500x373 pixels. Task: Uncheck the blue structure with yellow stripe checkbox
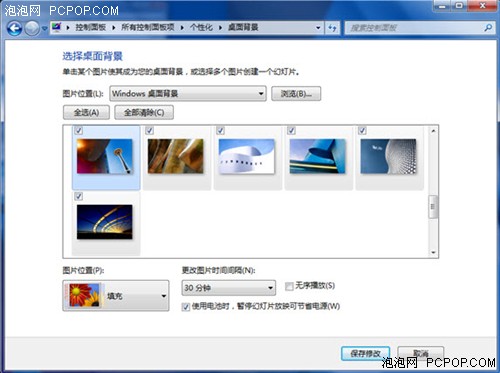(x=292, y=130)
